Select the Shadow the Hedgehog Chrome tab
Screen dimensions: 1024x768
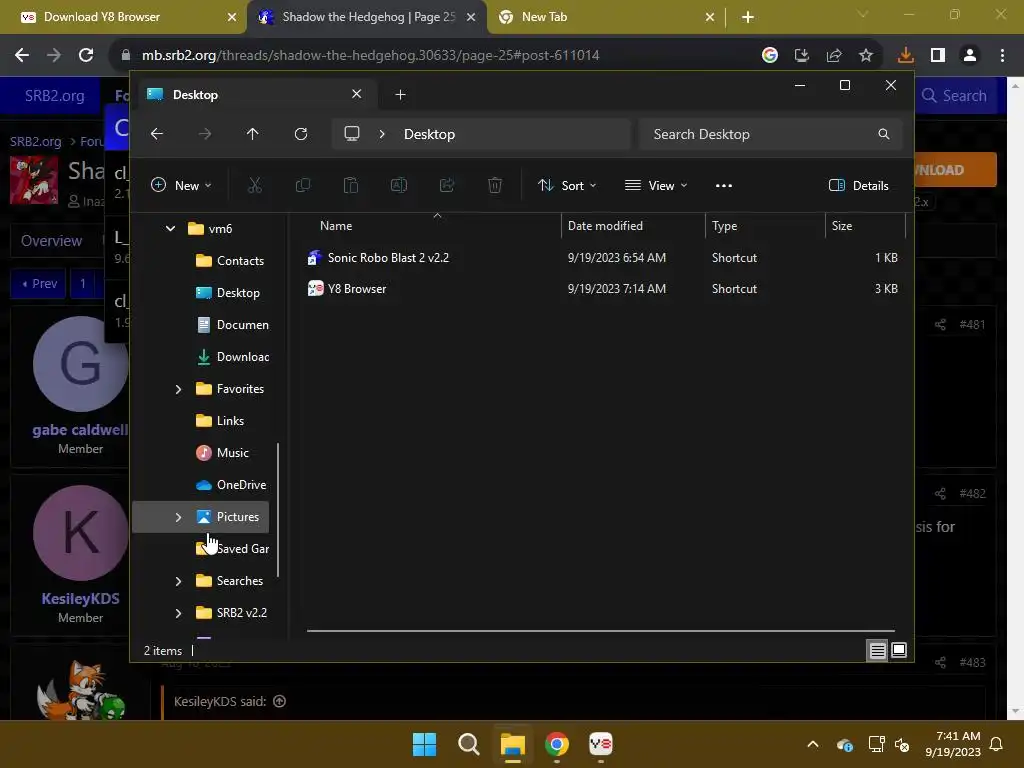coord(367,17)
